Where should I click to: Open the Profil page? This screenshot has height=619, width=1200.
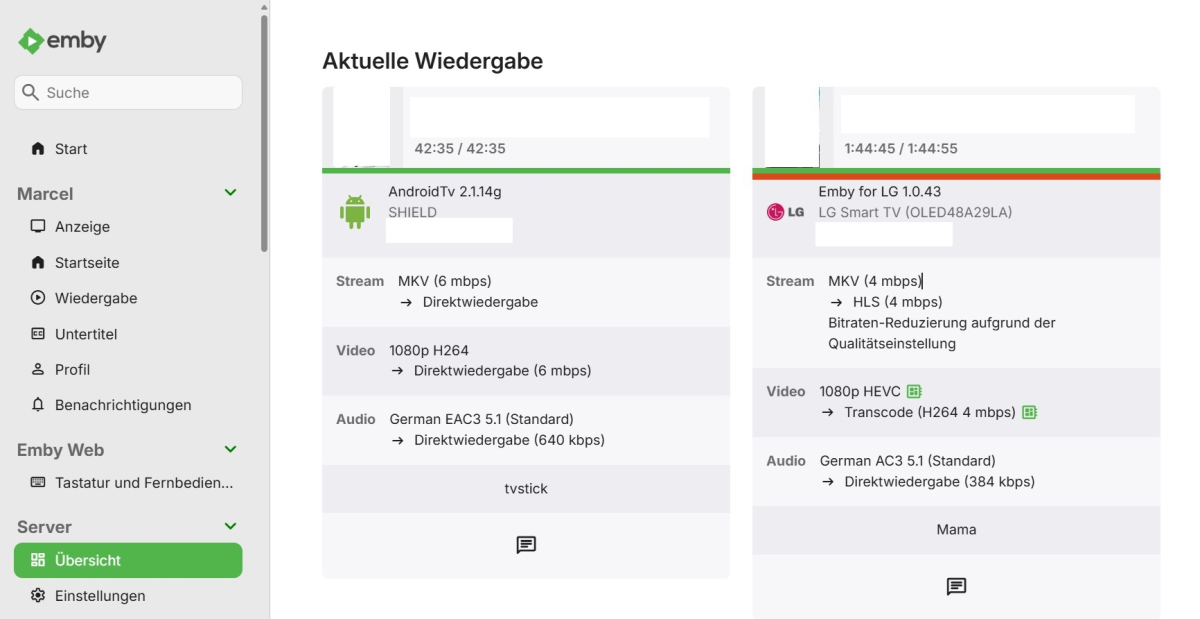tap(72, 370)
